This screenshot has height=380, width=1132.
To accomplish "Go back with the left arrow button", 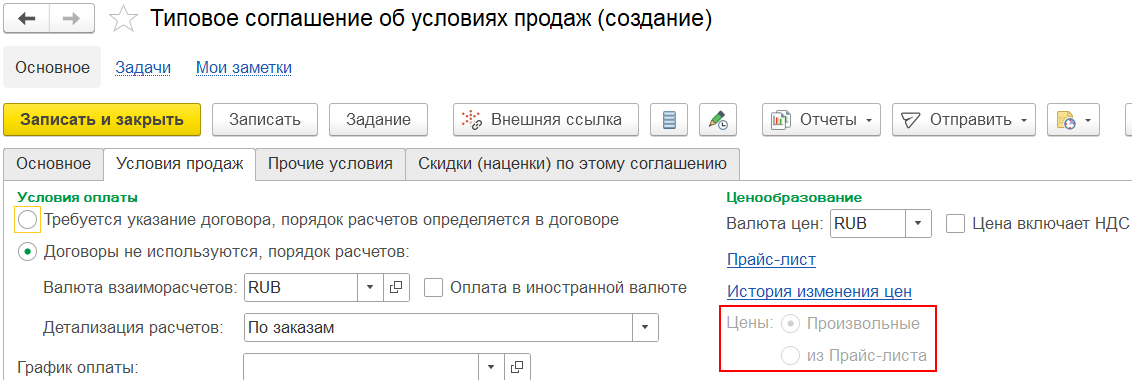I will (x=28, y=19).
